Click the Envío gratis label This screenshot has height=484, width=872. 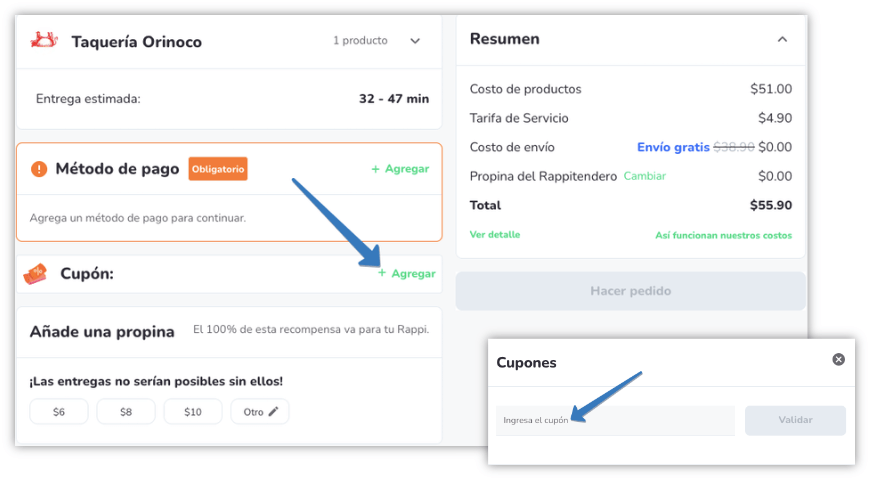[x=673, y=147]
